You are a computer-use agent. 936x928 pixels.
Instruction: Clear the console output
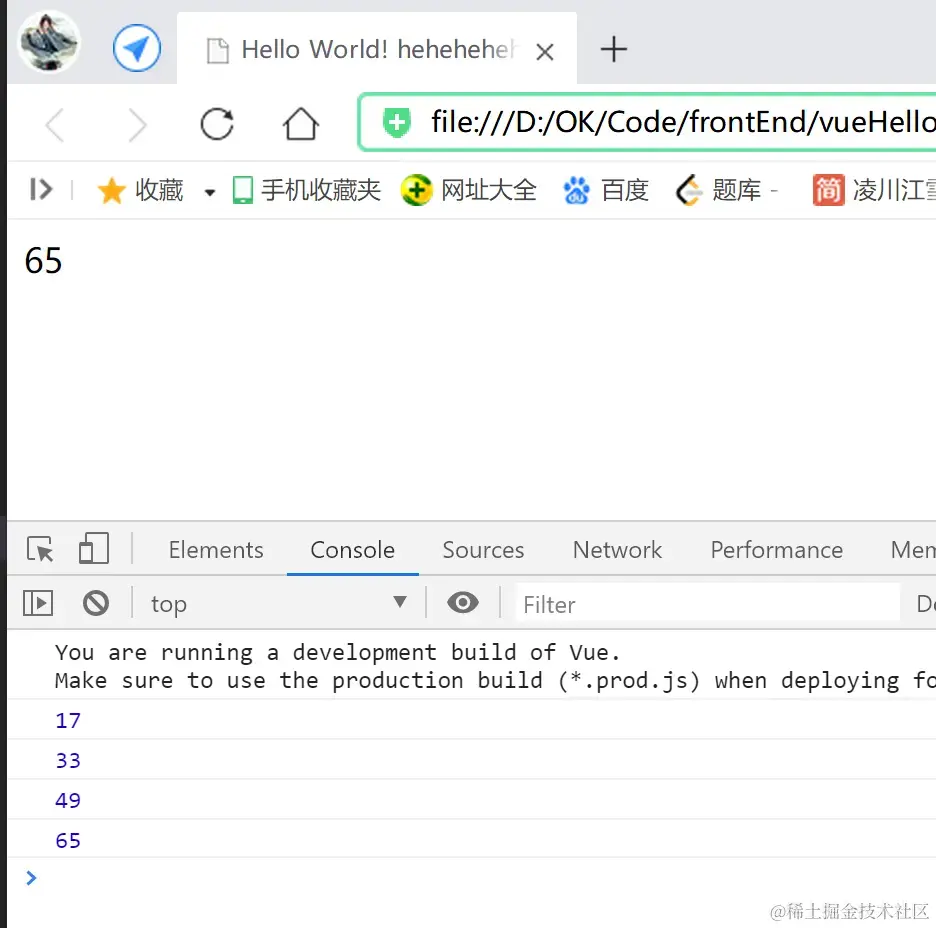tap(96, 603)
